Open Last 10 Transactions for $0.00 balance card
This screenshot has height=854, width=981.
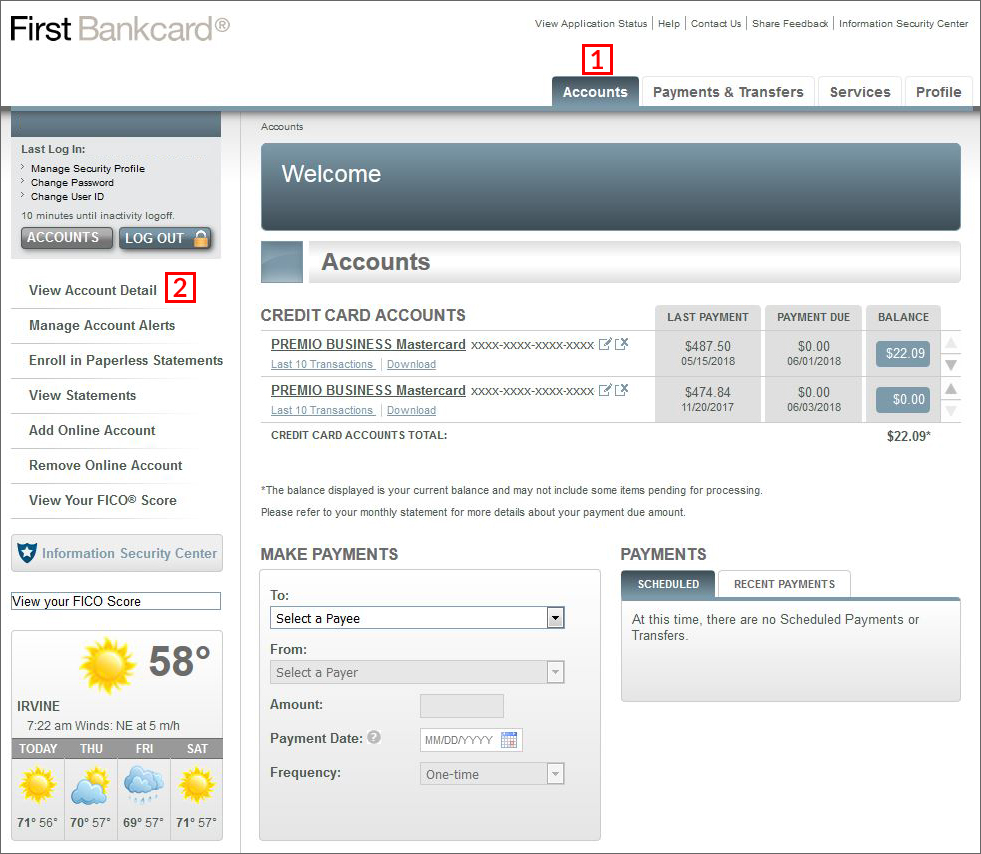pyautogui.click(x=322, y=410)
